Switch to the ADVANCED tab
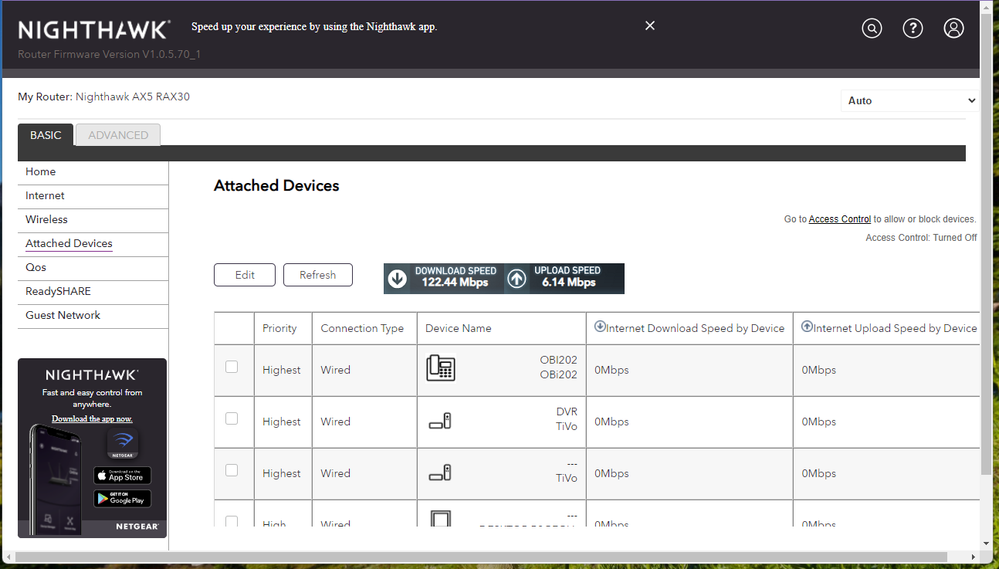 point(118,135)
